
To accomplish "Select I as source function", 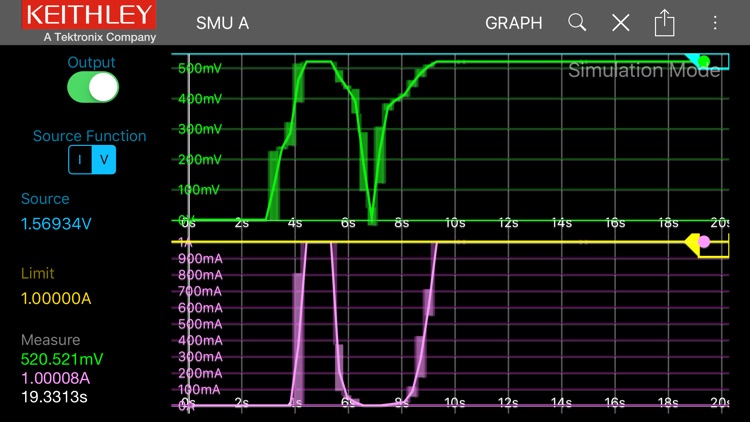I will click(x=80, y=160).
